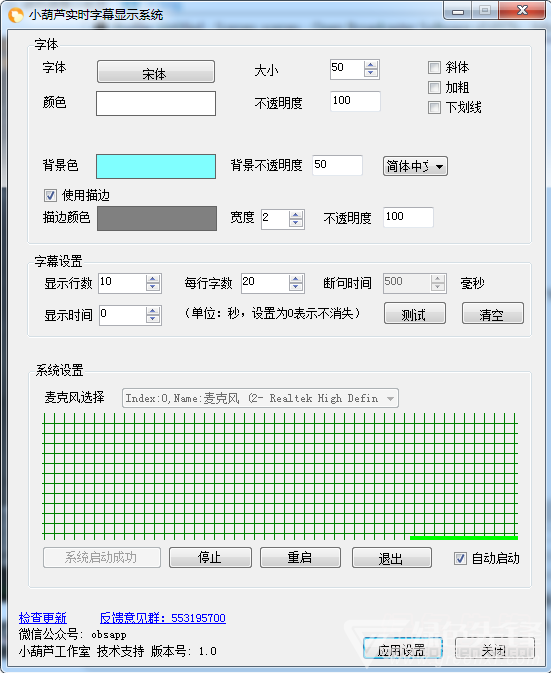Select the gray stroke color swatch

(x=157, y=218)
